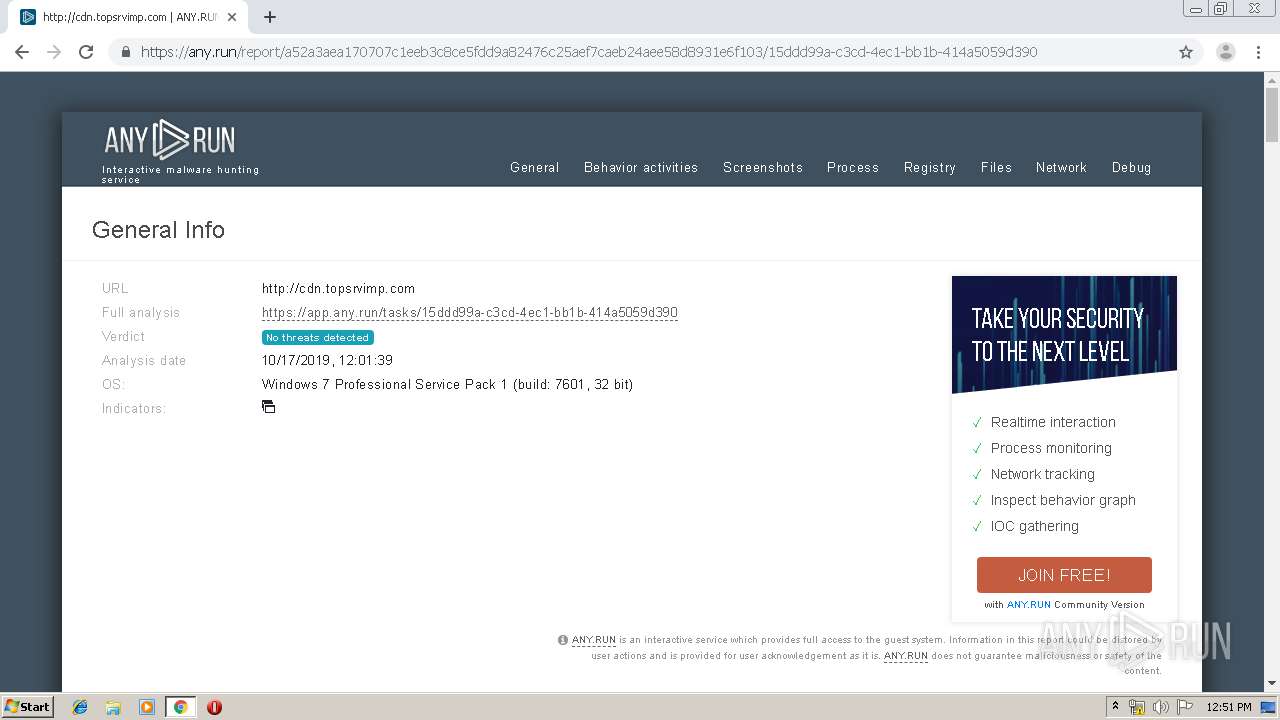Click the taskbar clock 12:51 PM
This screenshot has height=720, width=1280.
tap(1229, 707)
